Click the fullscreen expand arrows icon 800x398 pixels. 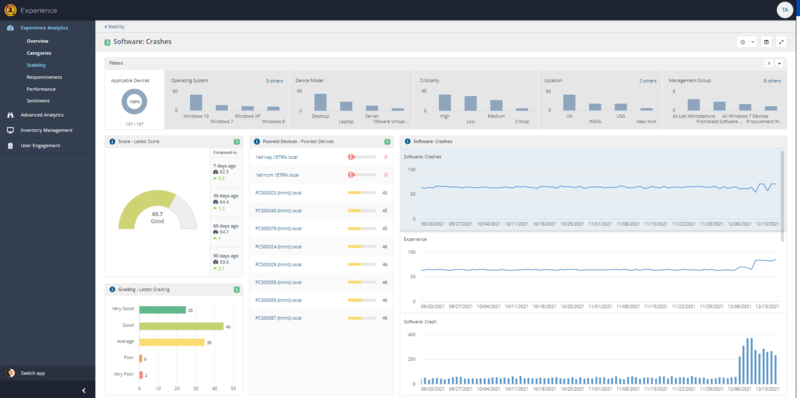coord(781,42)
